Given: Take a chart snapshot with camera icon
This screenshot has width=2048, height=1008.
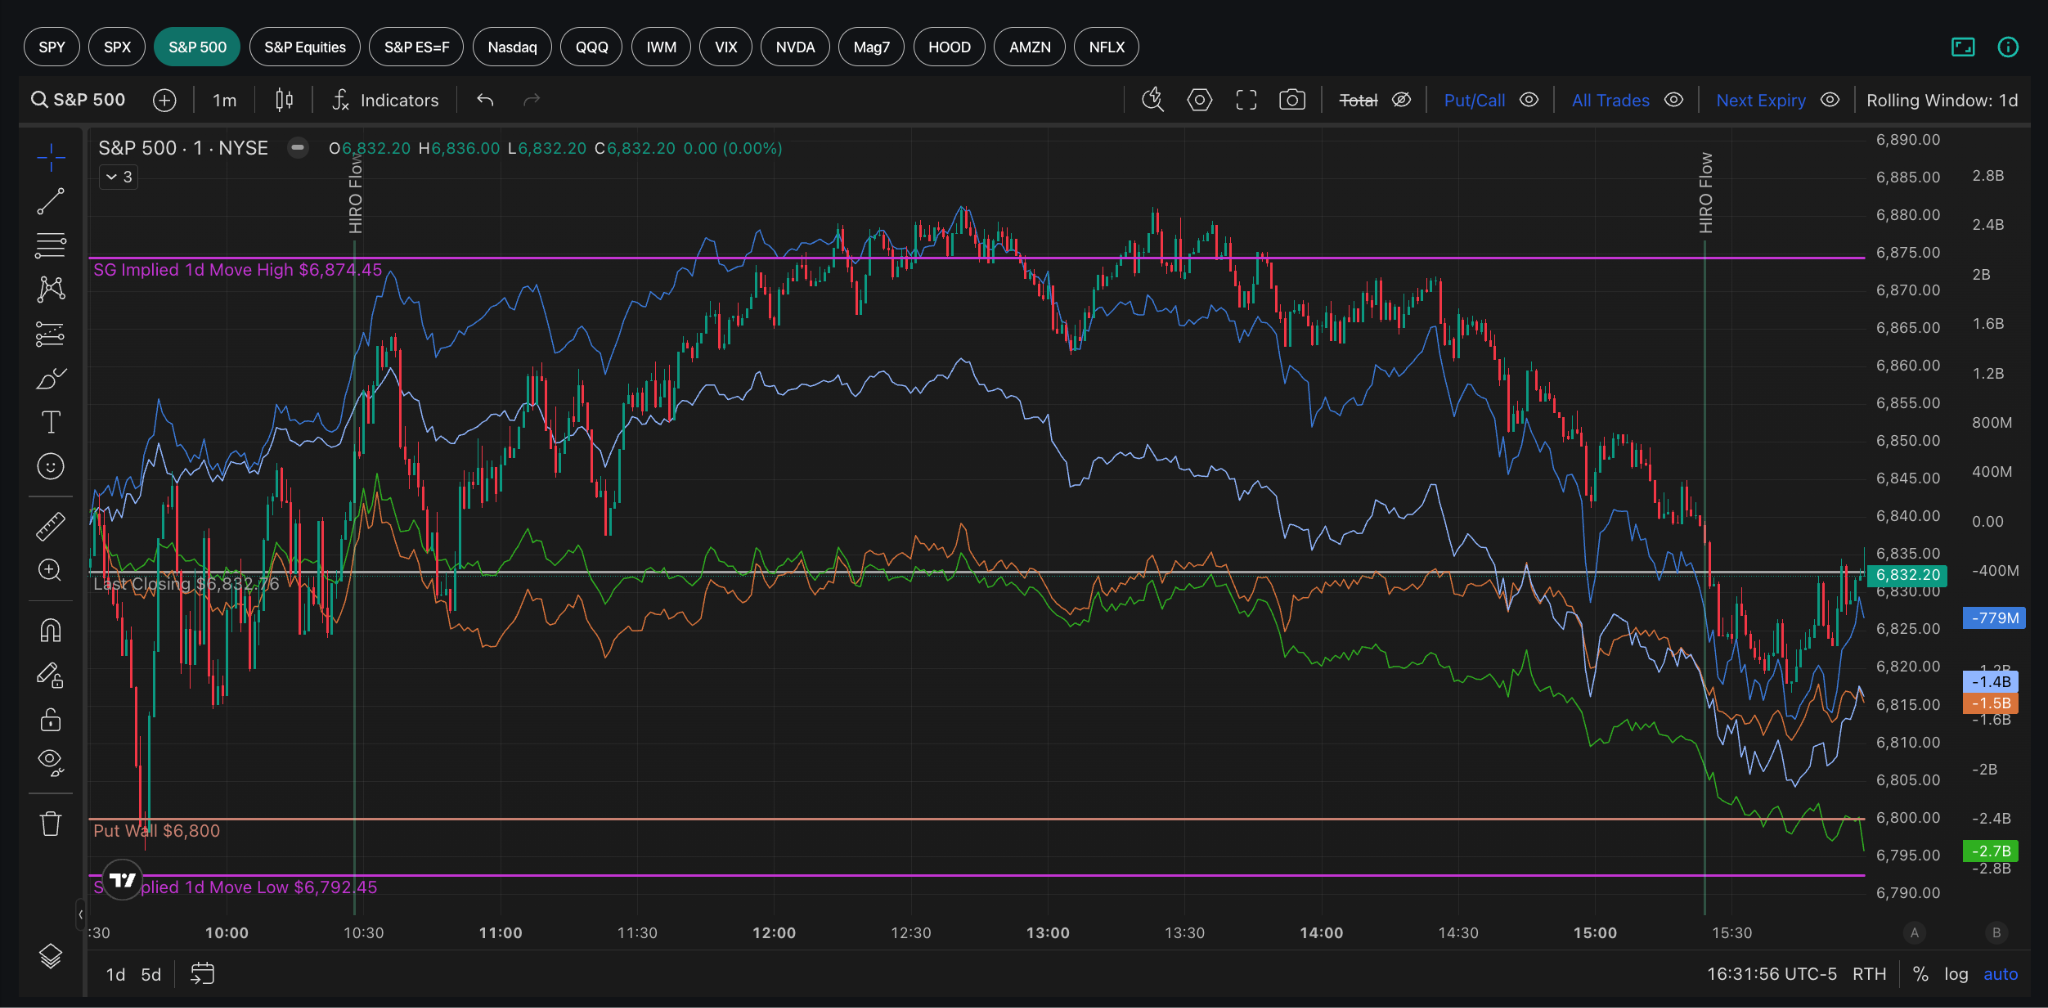Looking at the screenshot, I should [x=1292, y=100].
